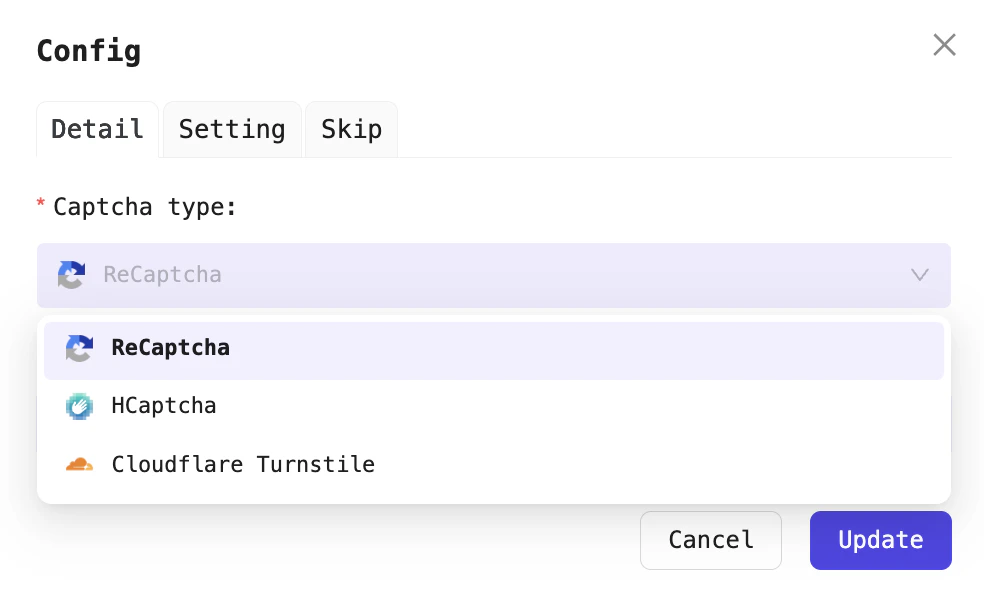The width and height of the screenshot is (984, 598).
Task: Click the red required asterisk
Action: 41,205
